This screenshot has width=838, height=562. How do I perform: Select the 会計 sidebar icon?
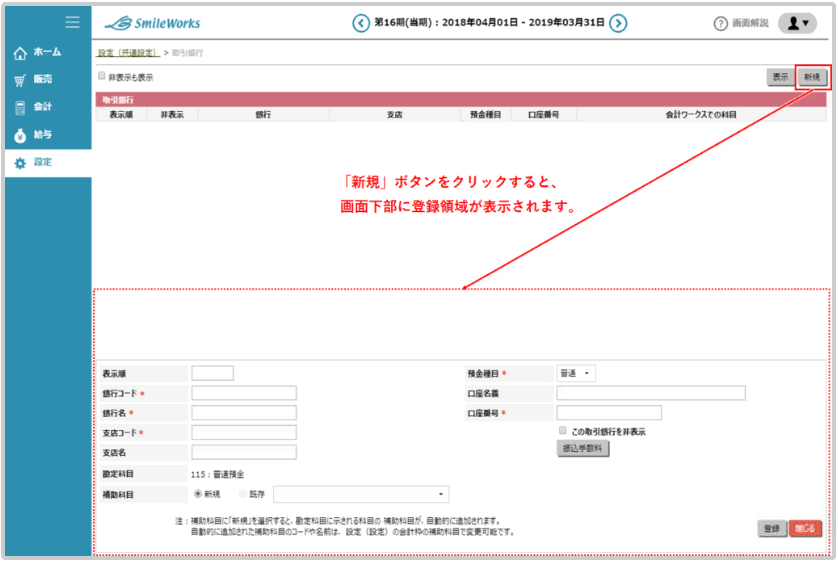point(20,107)
